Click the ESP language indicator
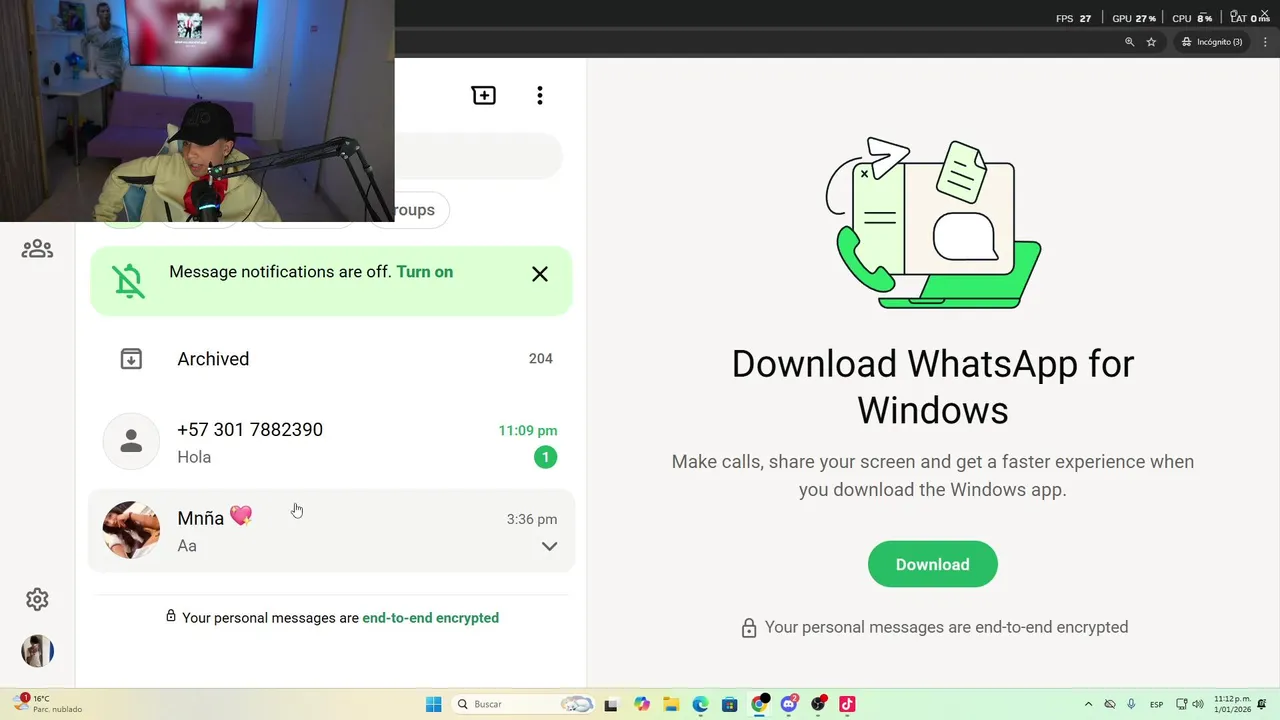Image resolution: width=1280 pixels, height=720 pixels. tap(1156, 704)
